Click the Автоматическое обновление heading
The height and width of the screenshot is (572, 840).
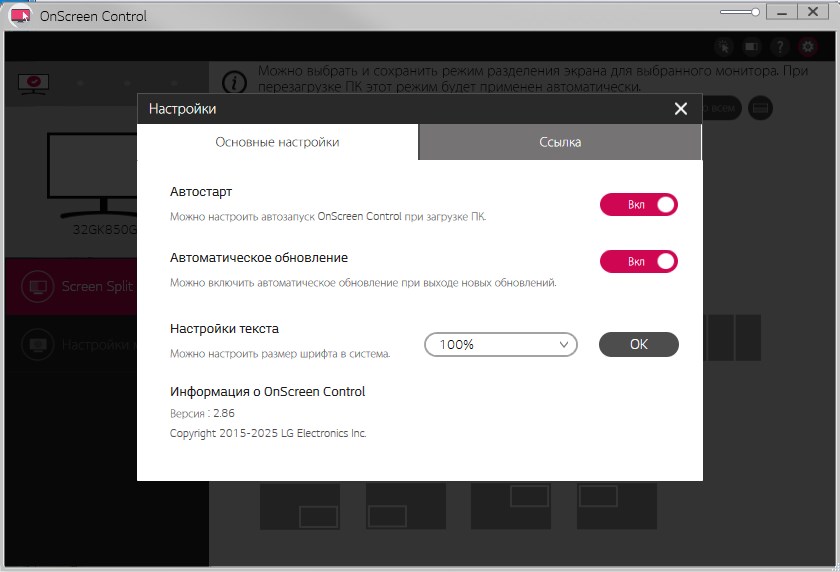259,258
